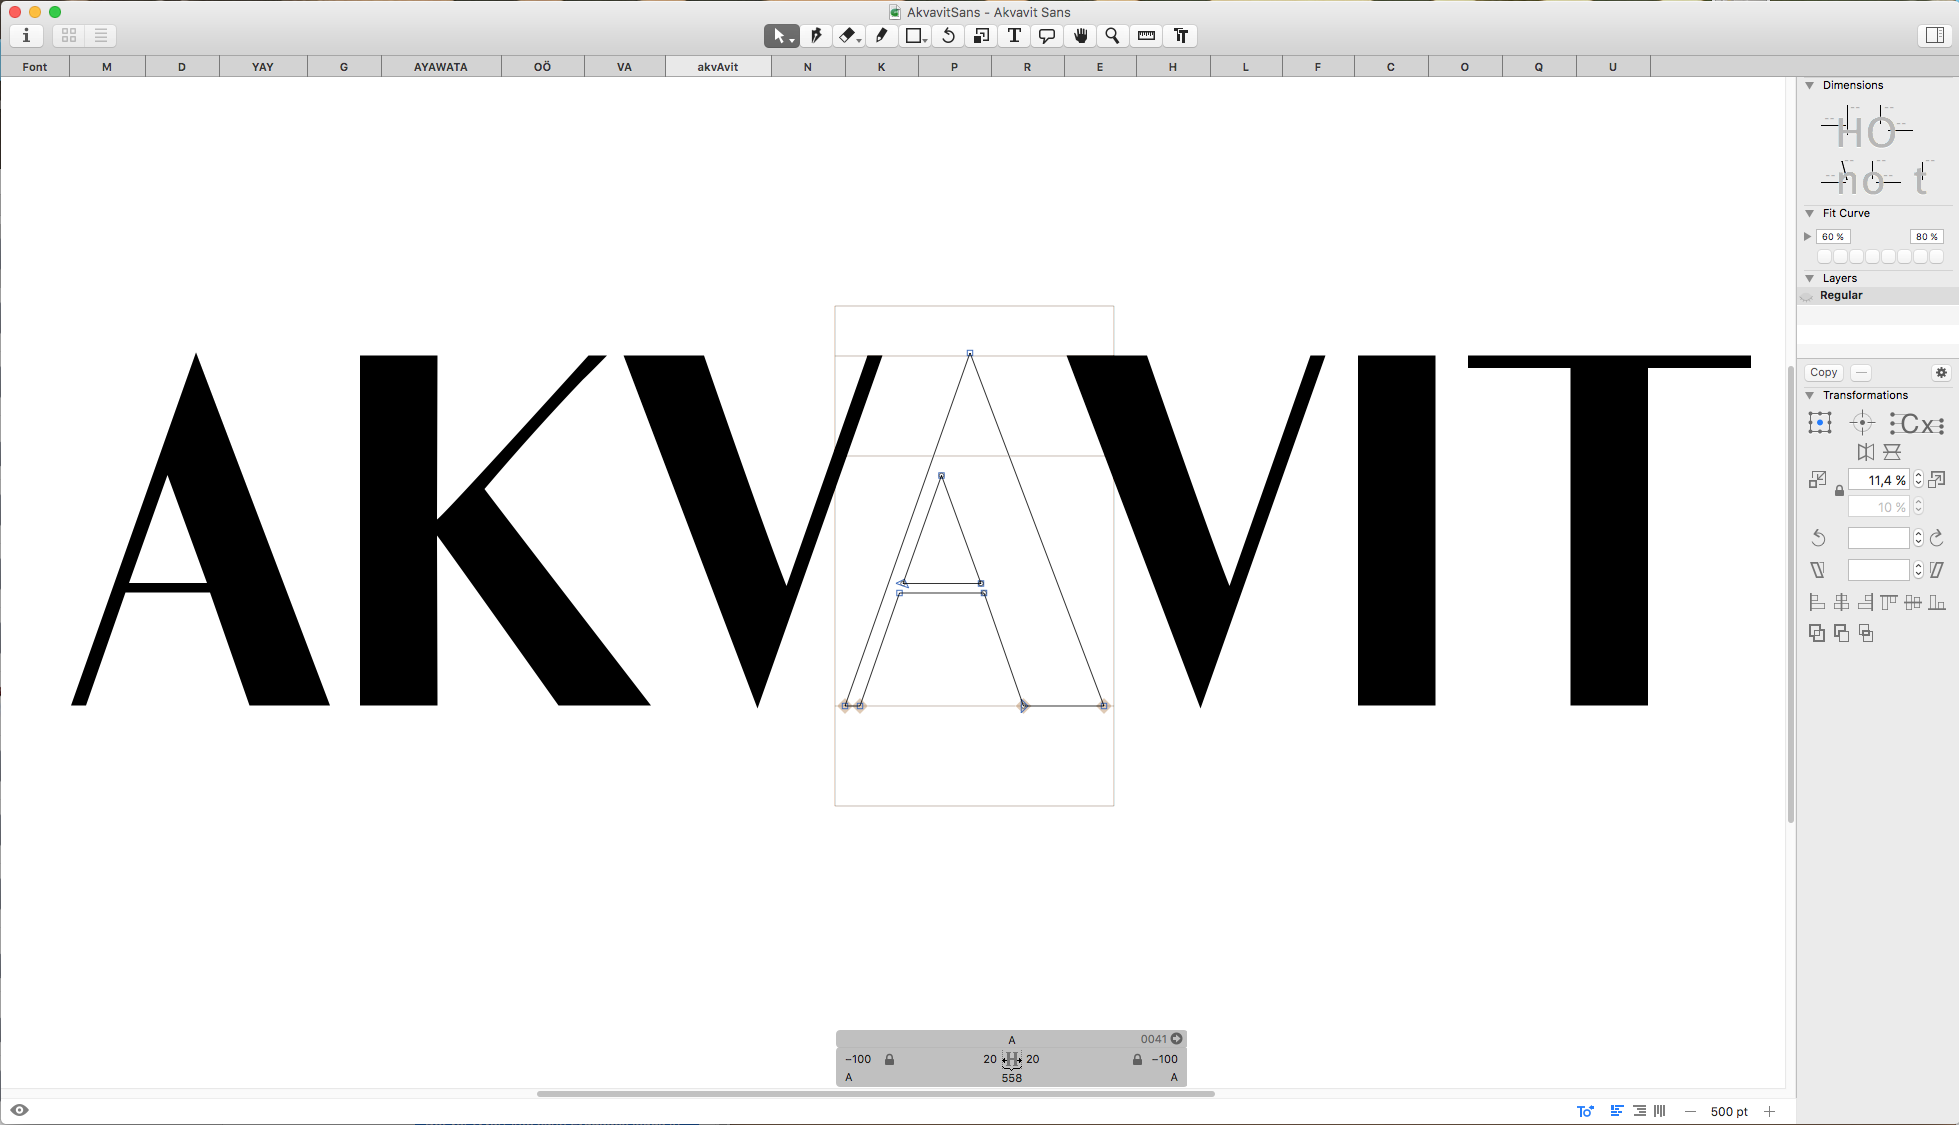Toggle preview eye icon at bottom-left
This screenshot has width=1959, height=1125.
pos(19,1110)
